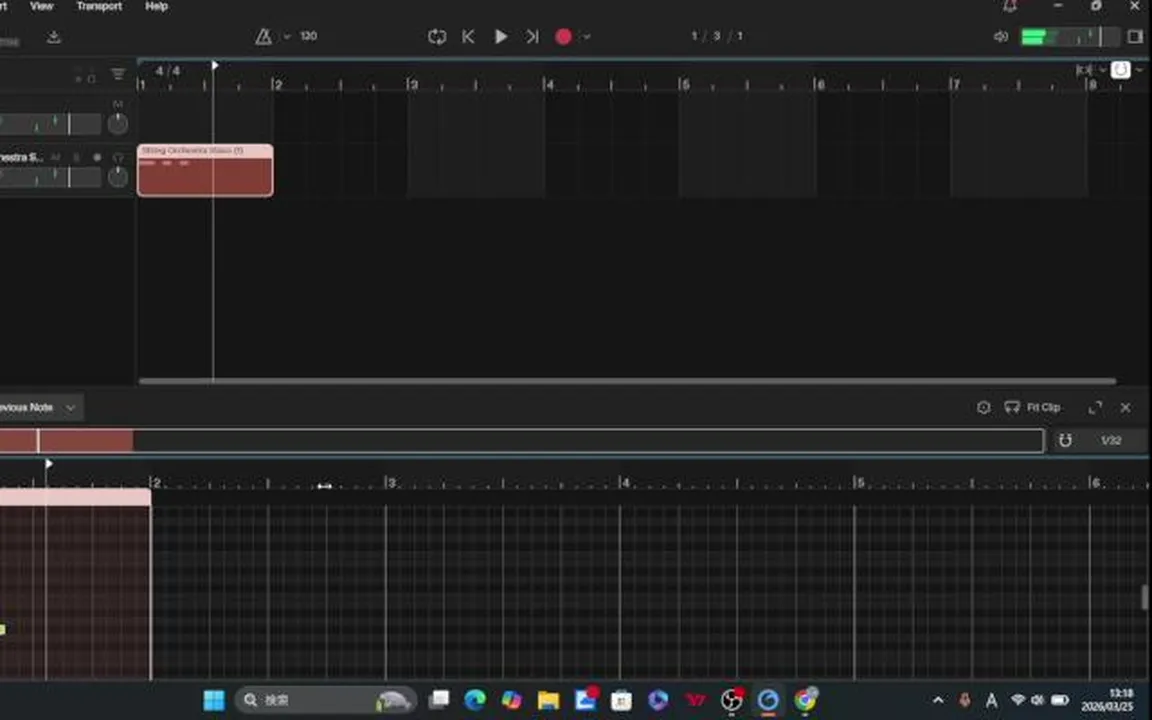This screenshot has height=720, width=1152.
Task: Open track list filter icon
Action: [118, 73]
